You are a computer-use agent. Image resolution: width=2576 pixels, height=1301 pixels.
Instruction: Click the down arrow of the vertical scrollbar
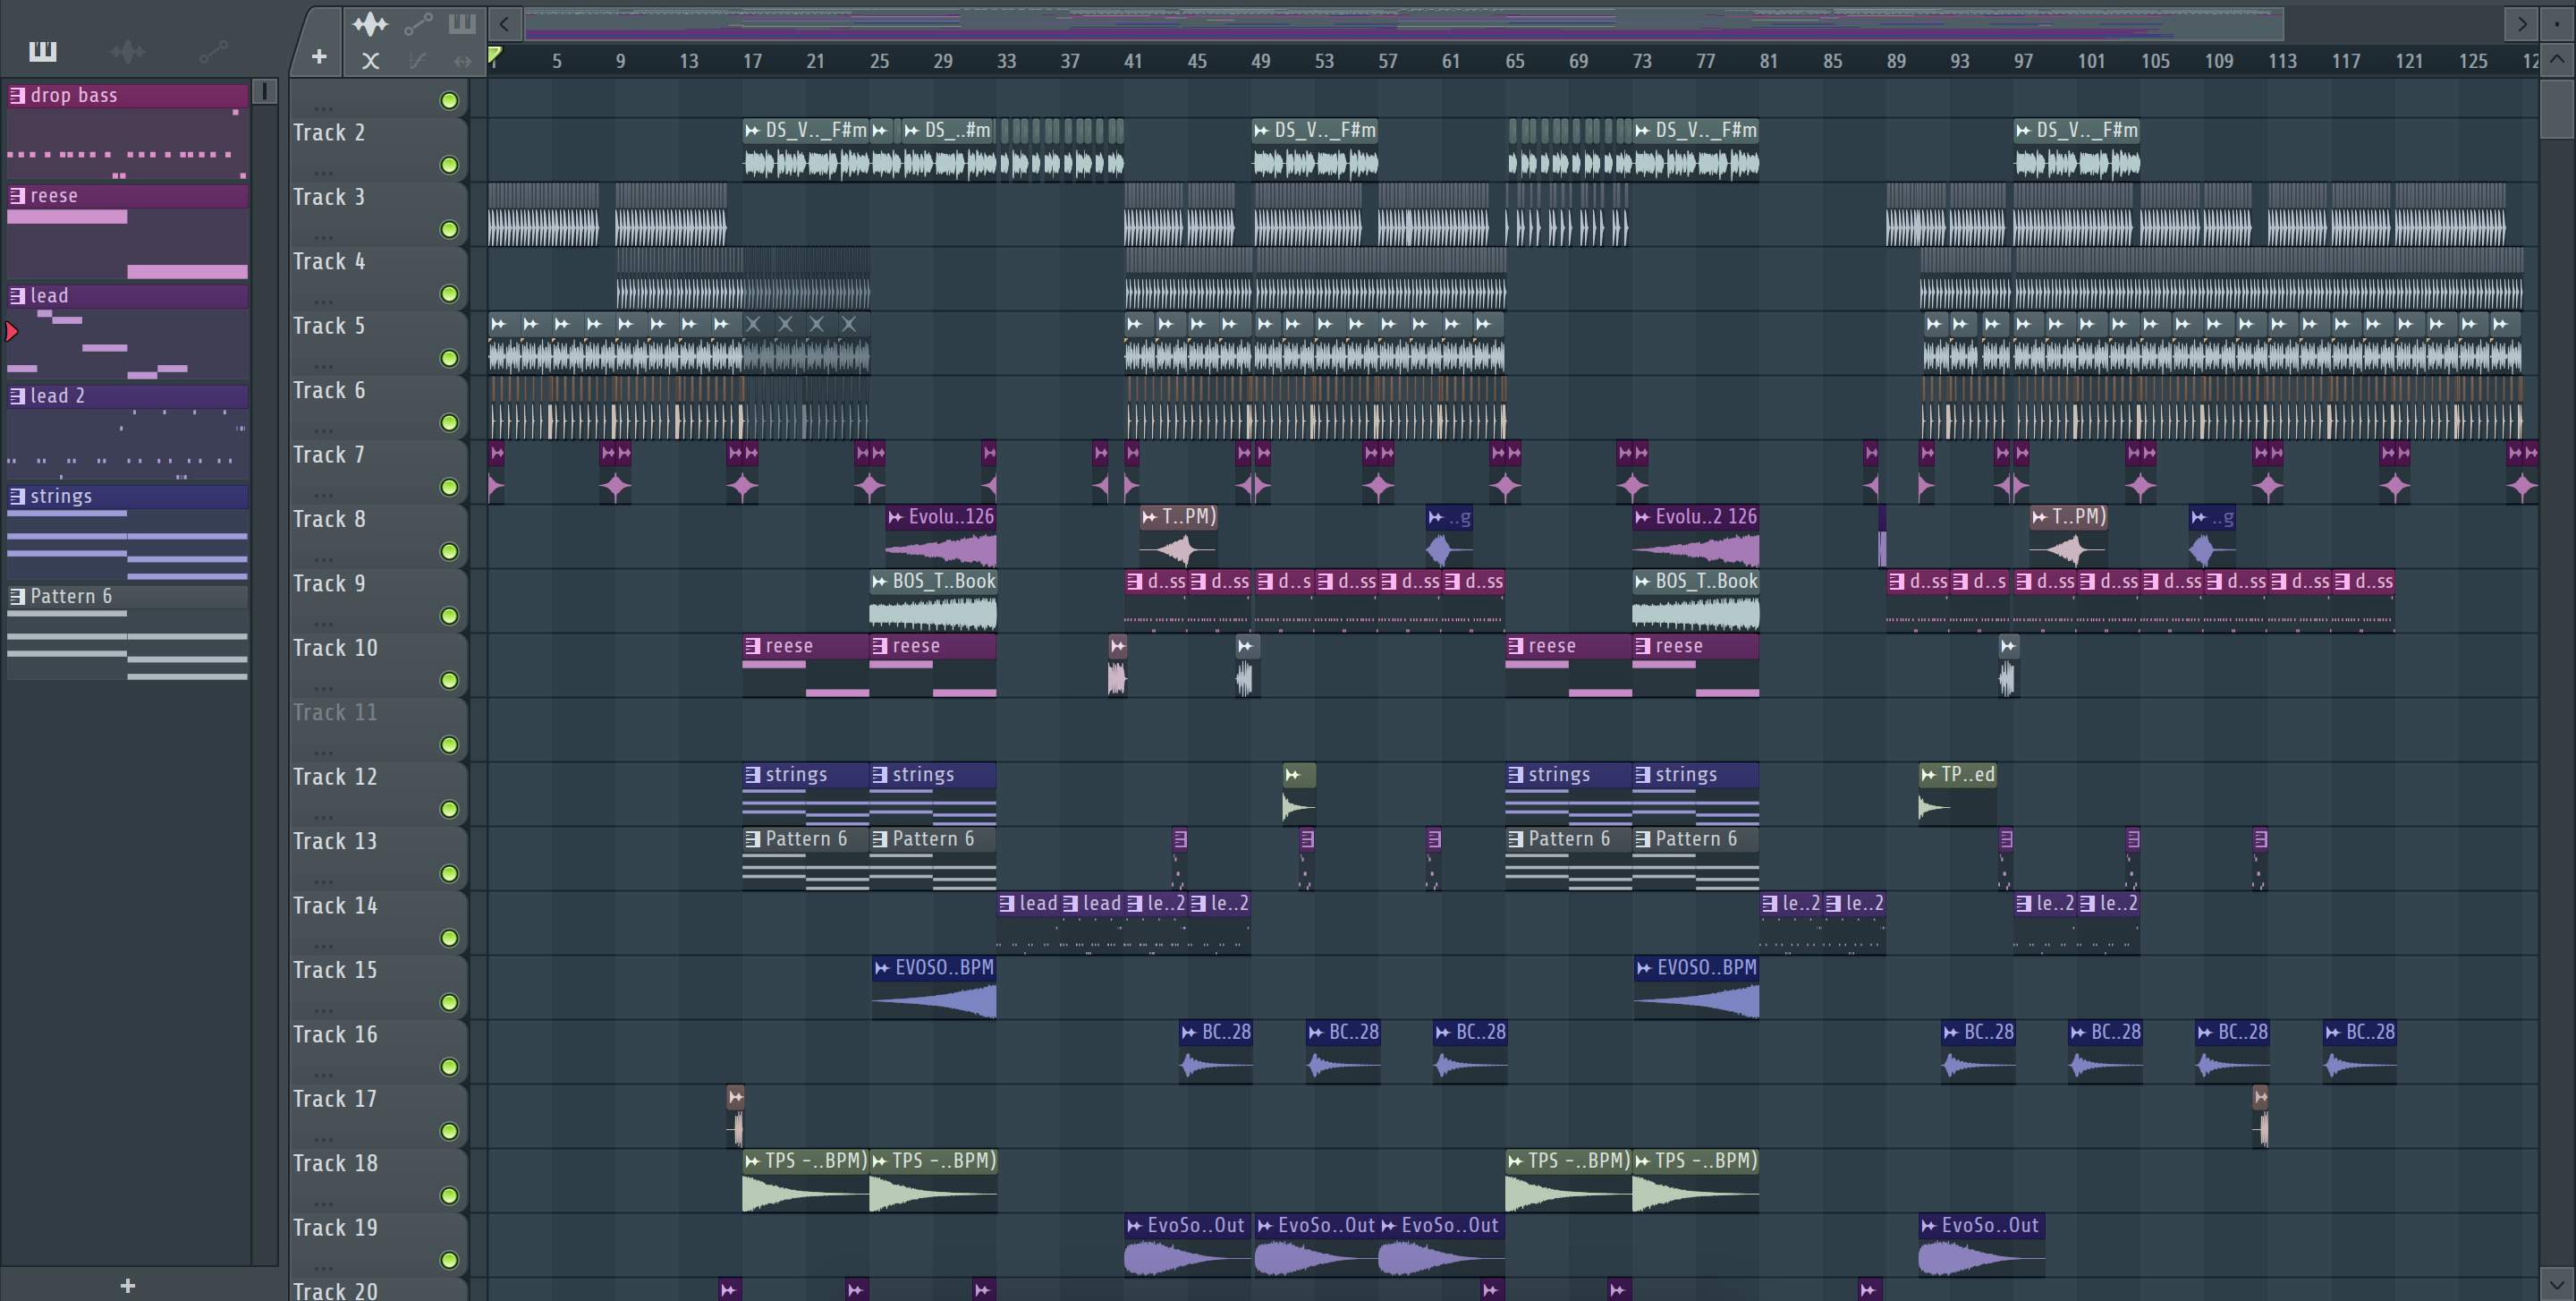tap(2556, 1283)
